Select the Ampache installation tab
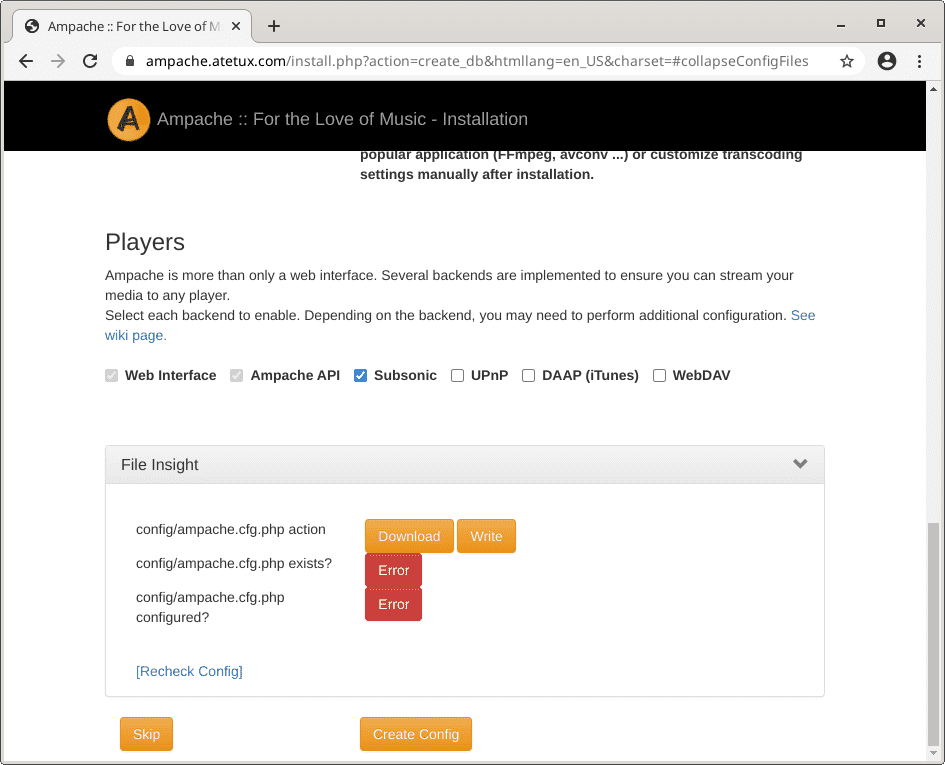 tap(130, 27)
